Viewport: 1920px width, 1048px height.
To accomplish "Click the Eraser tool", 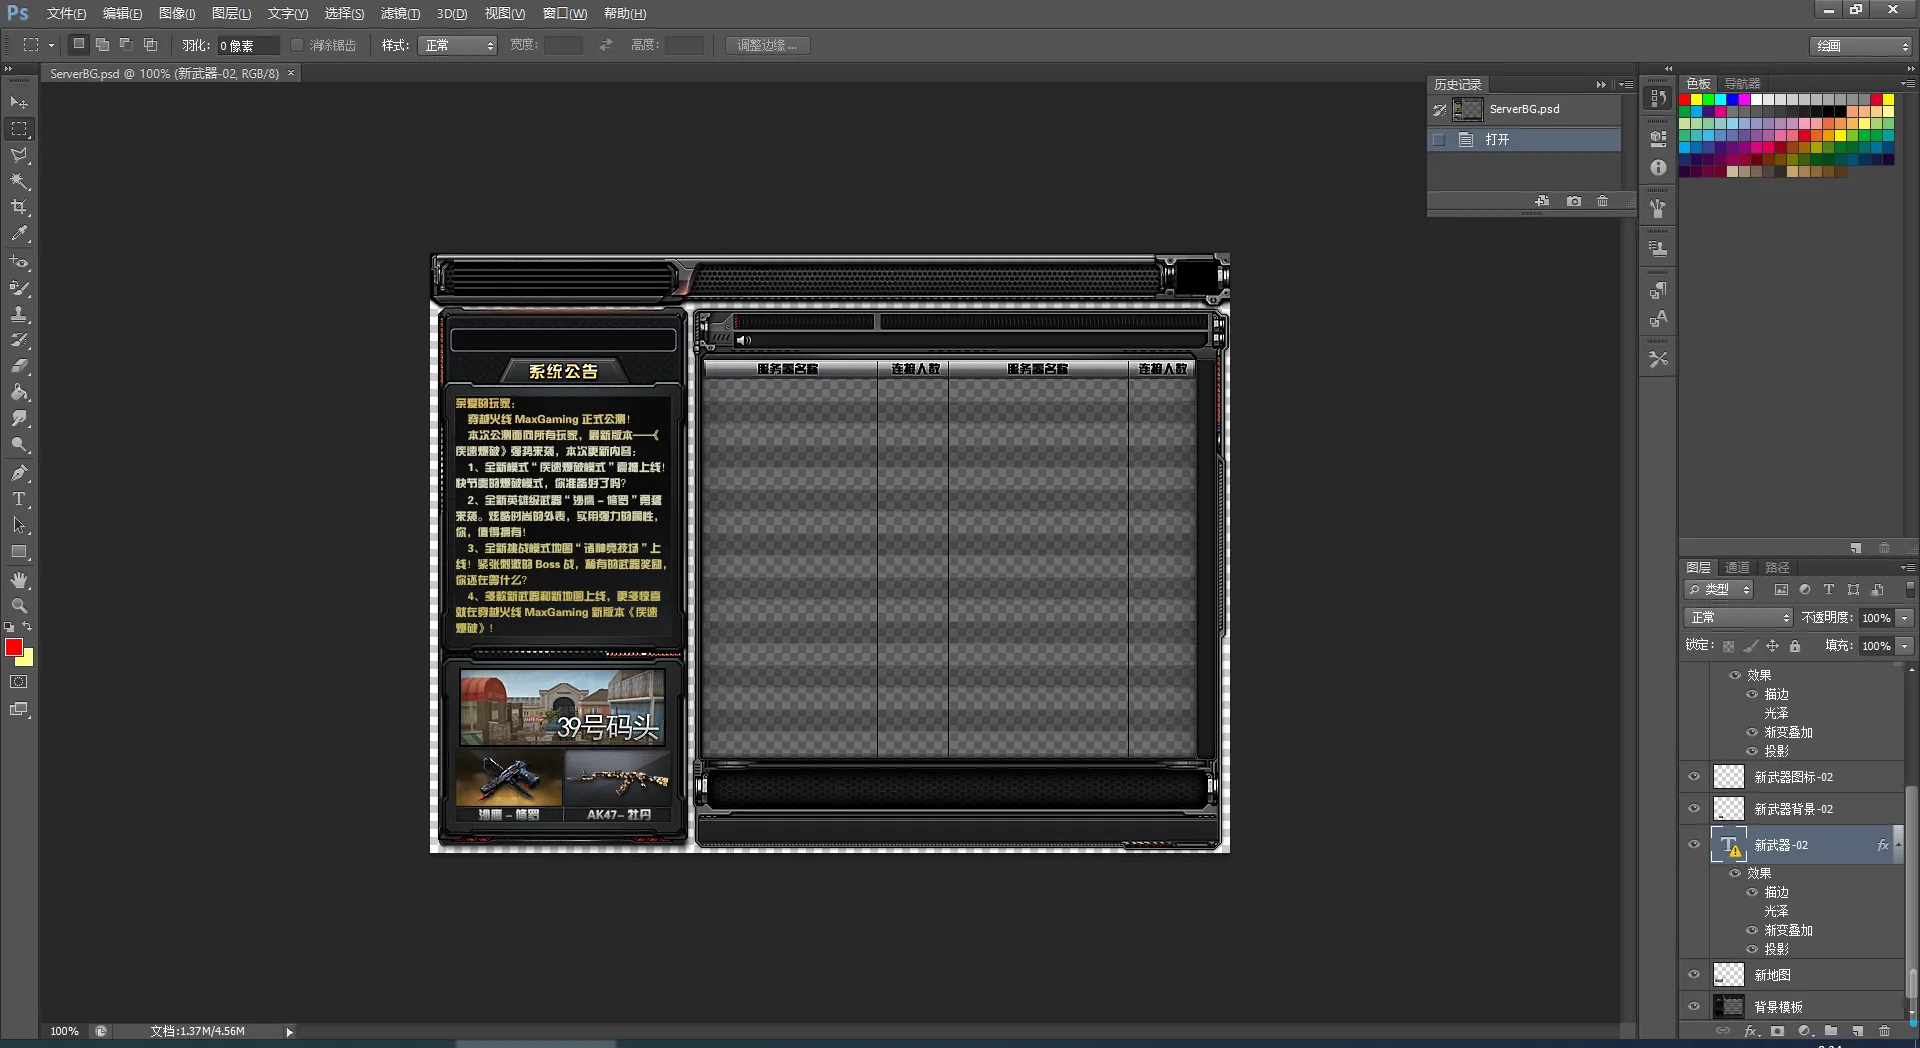I will pos(19,366).
